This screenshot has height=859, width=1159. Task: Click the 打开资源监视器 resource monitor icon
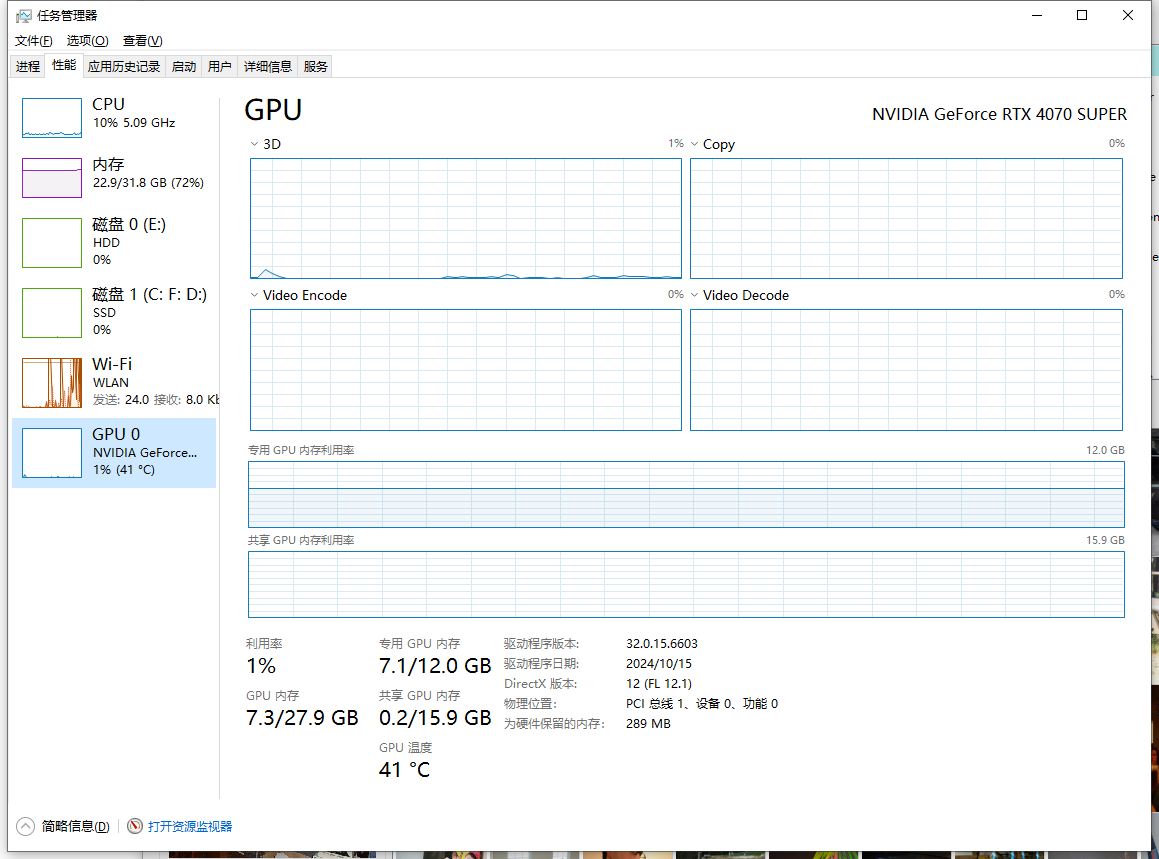(135, 826)
